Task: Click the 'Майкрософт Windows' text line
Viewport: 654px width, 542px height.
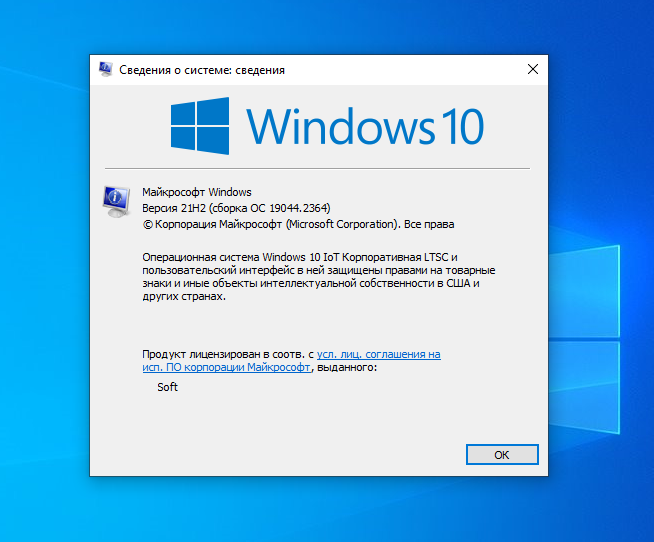Action: (x=197, y=192)
